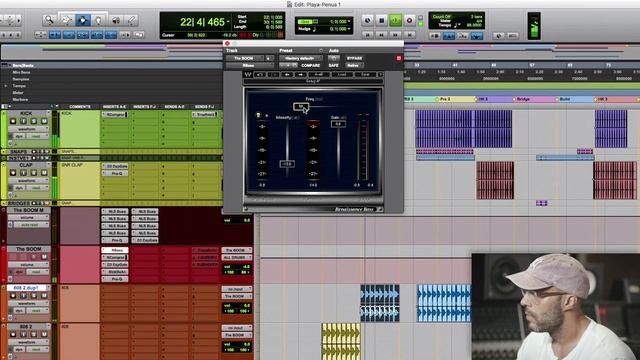
Task: Open The BOOM M volume view dropdown
Action: click(29, 218)
